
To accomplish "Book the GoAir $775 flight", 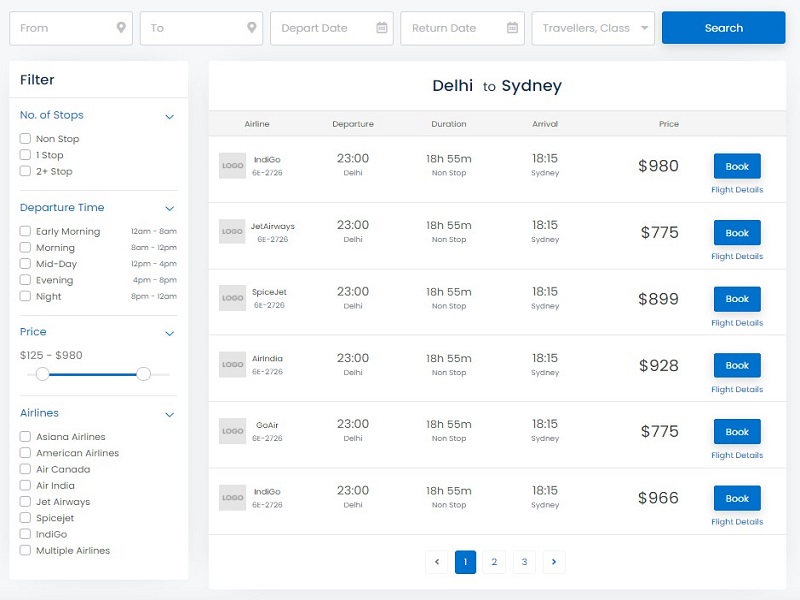I will click(x=737, y=432).
